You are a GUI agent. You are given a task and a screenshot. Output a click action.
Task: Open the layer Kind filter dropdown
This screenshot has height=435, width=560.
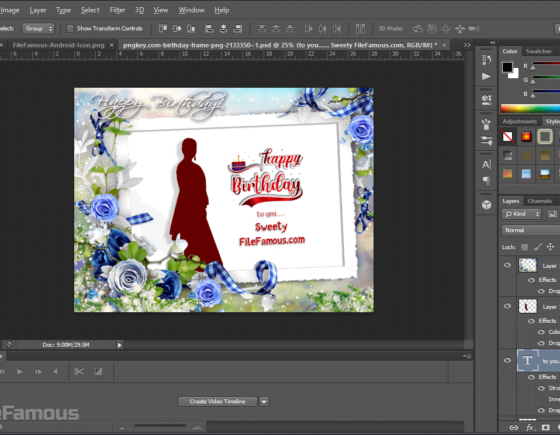pyautogui.click(x=521, y=214)
